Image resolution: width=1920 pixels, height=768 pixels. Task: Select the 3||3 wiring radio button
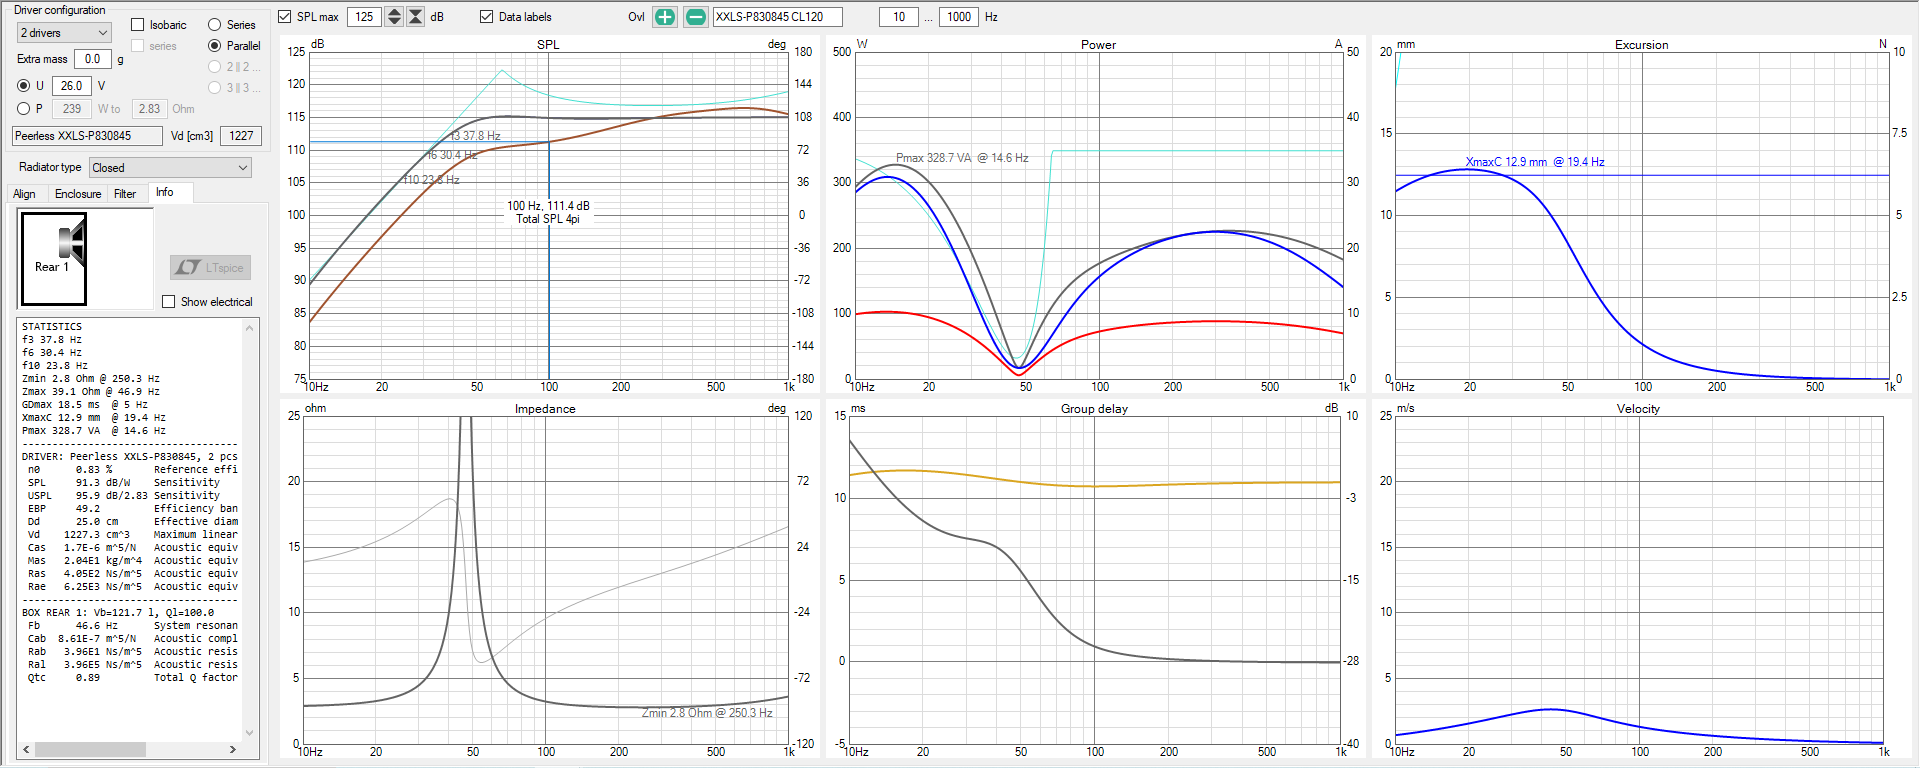[214, 88]
